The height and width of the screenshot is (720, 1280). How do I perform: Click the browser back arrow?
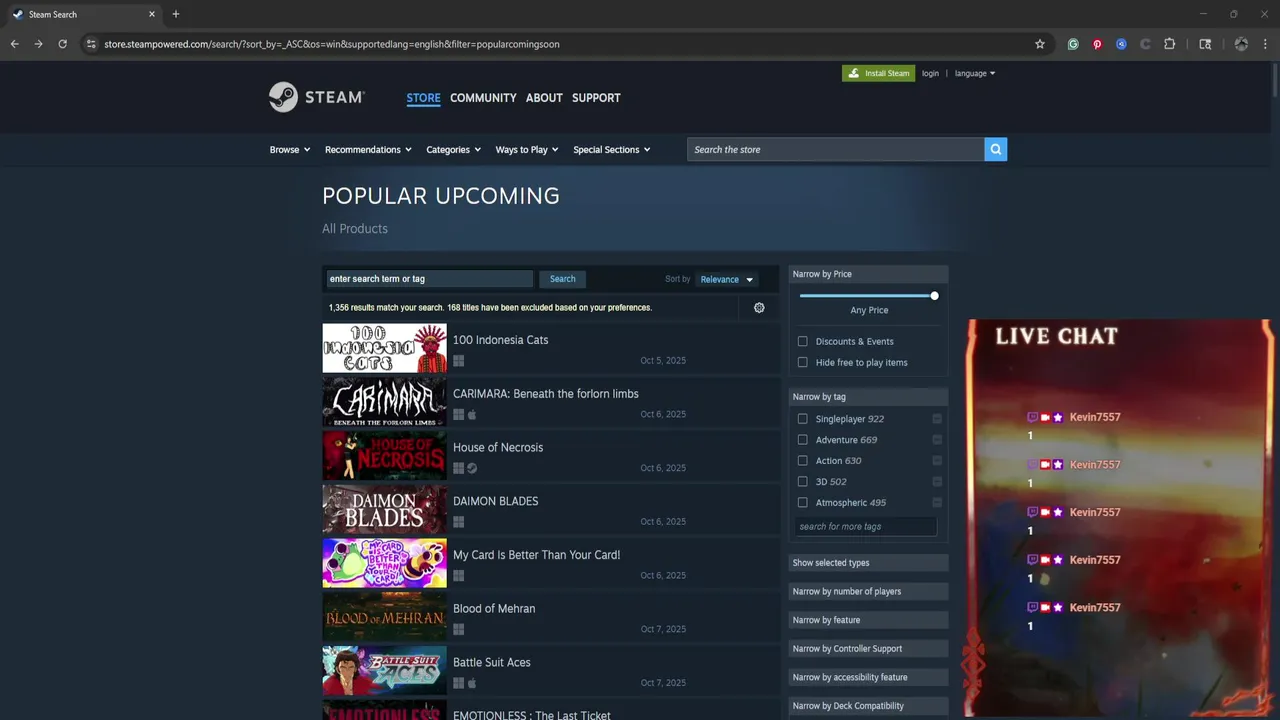[x=15, y=44]
